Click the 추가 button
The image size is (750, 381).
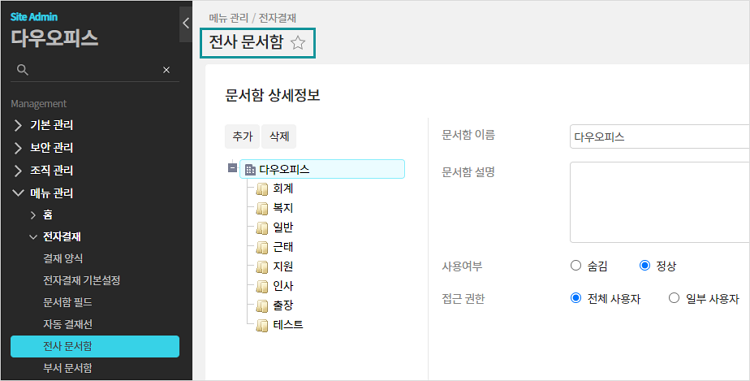[x=242, y=137]
